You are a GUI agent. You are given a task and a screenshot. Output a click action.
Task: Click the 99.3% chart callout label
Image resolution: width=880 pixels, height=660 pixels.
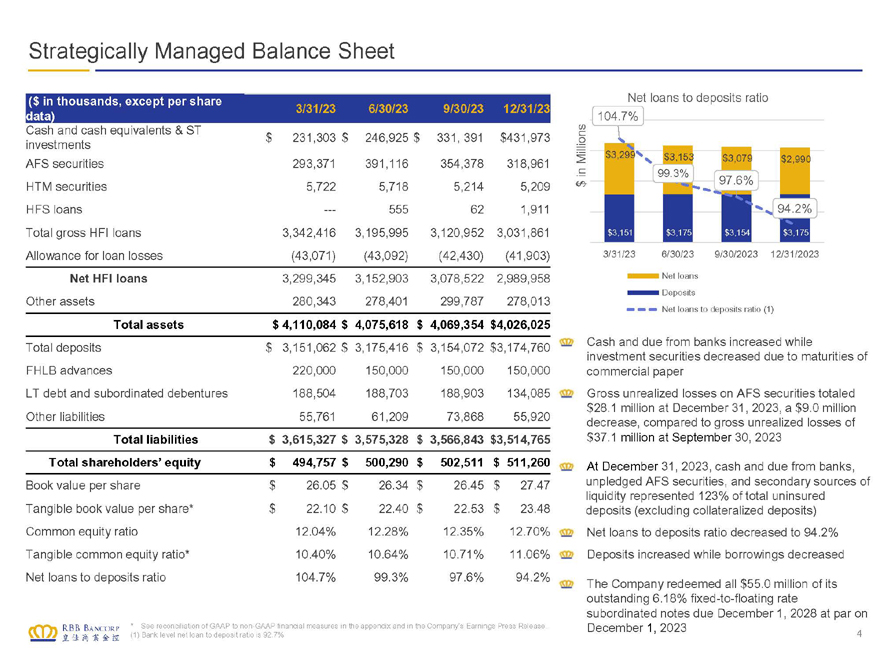tap(672, 173)
